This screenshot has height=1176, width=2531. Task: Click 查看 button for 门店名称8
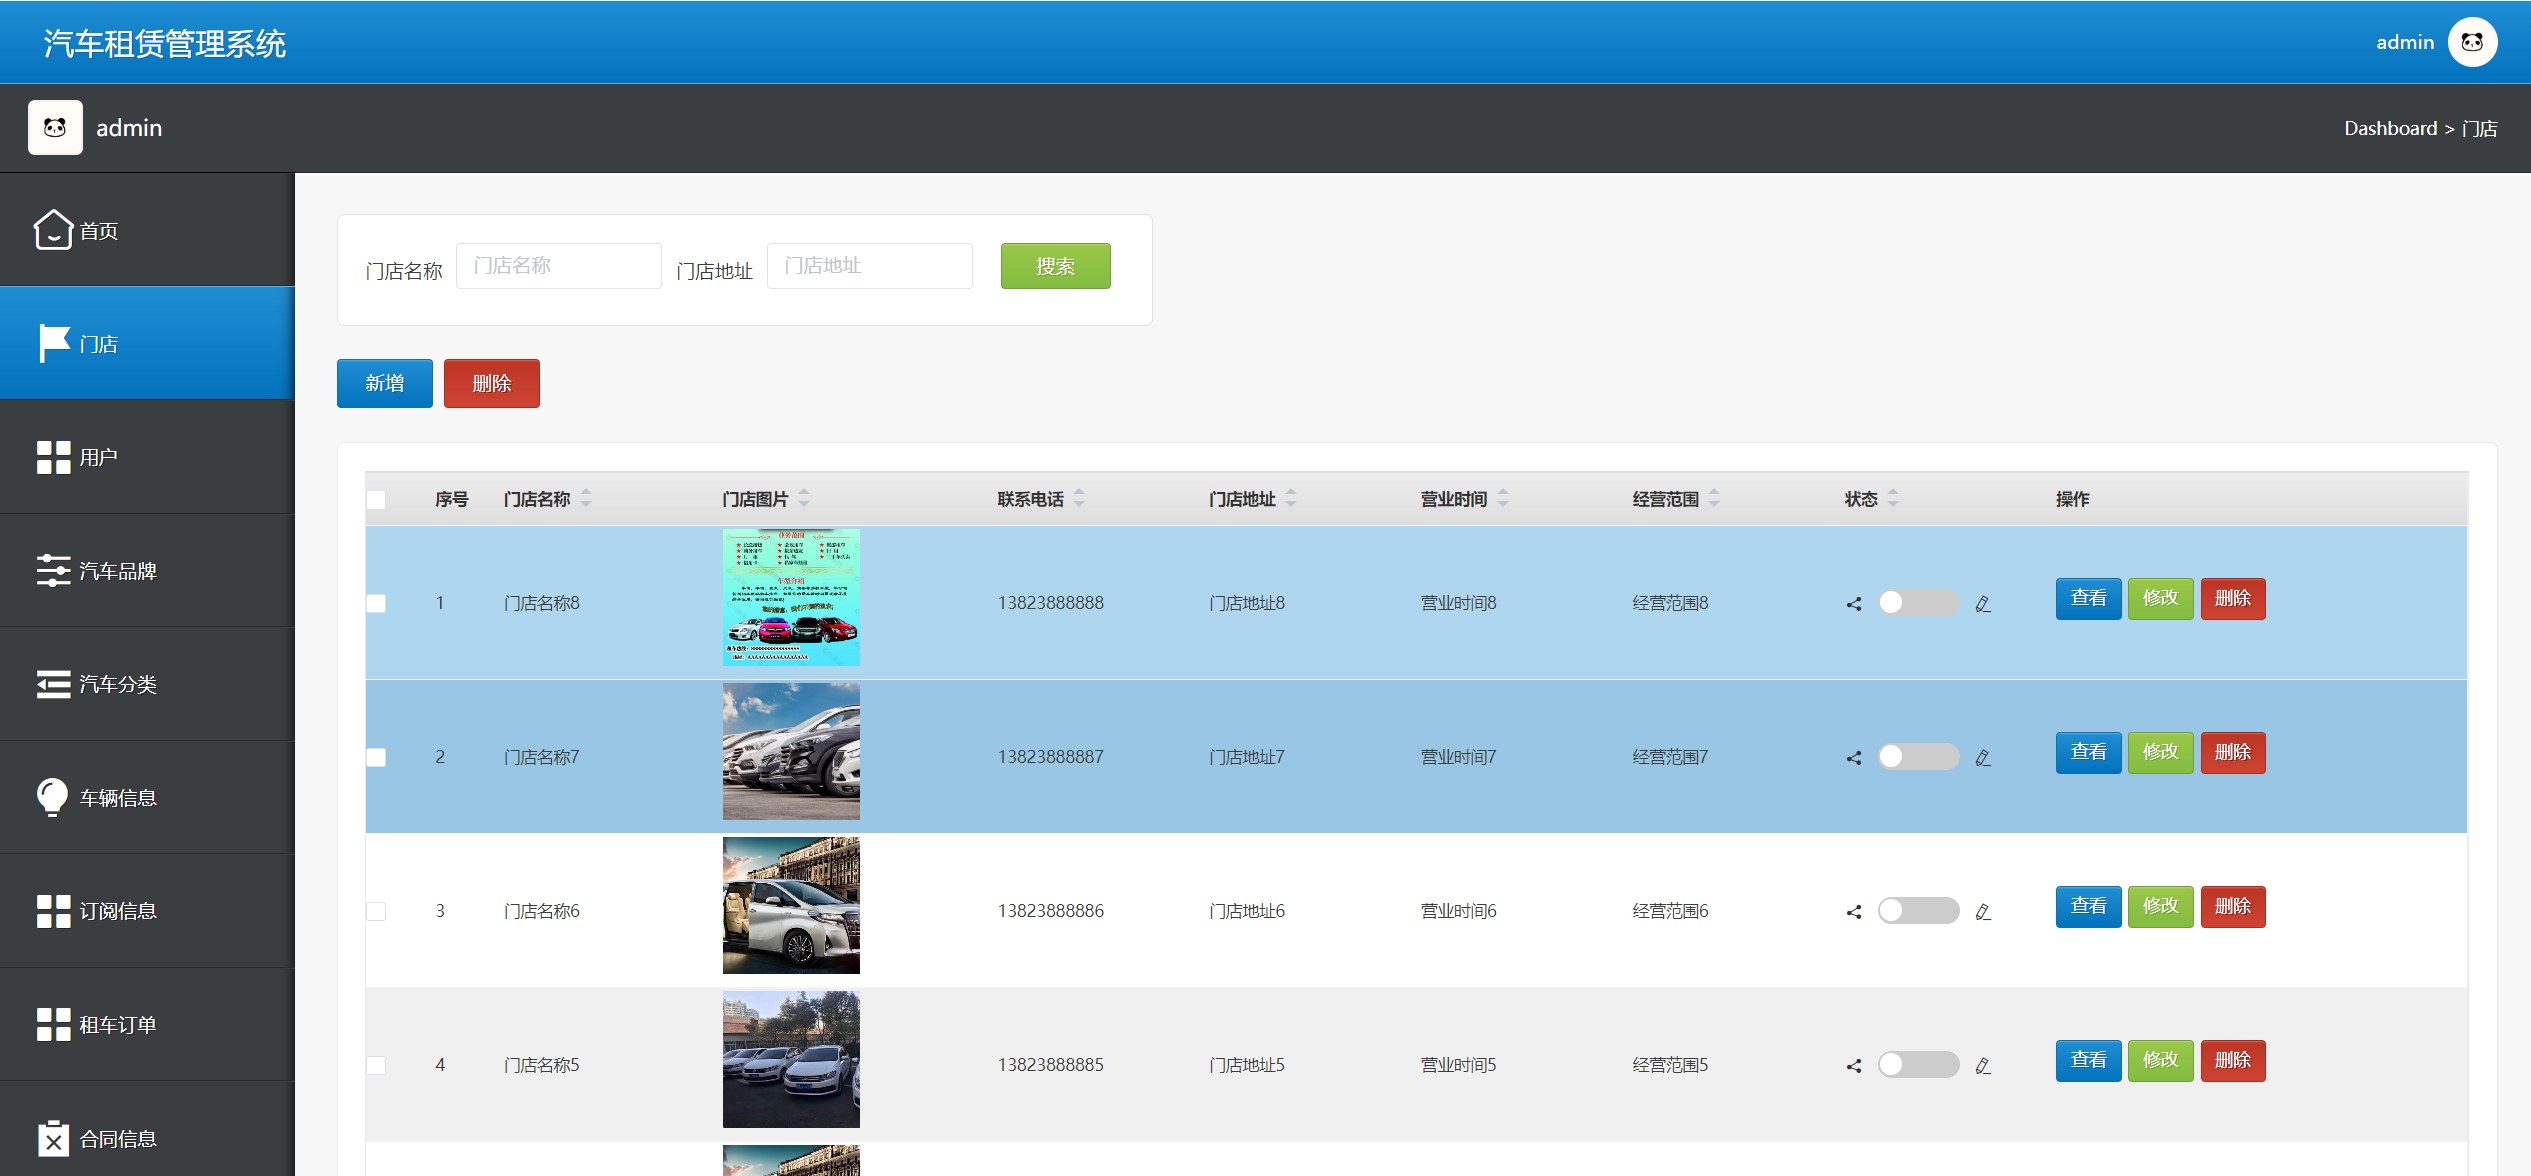[x=2088, y=599]
